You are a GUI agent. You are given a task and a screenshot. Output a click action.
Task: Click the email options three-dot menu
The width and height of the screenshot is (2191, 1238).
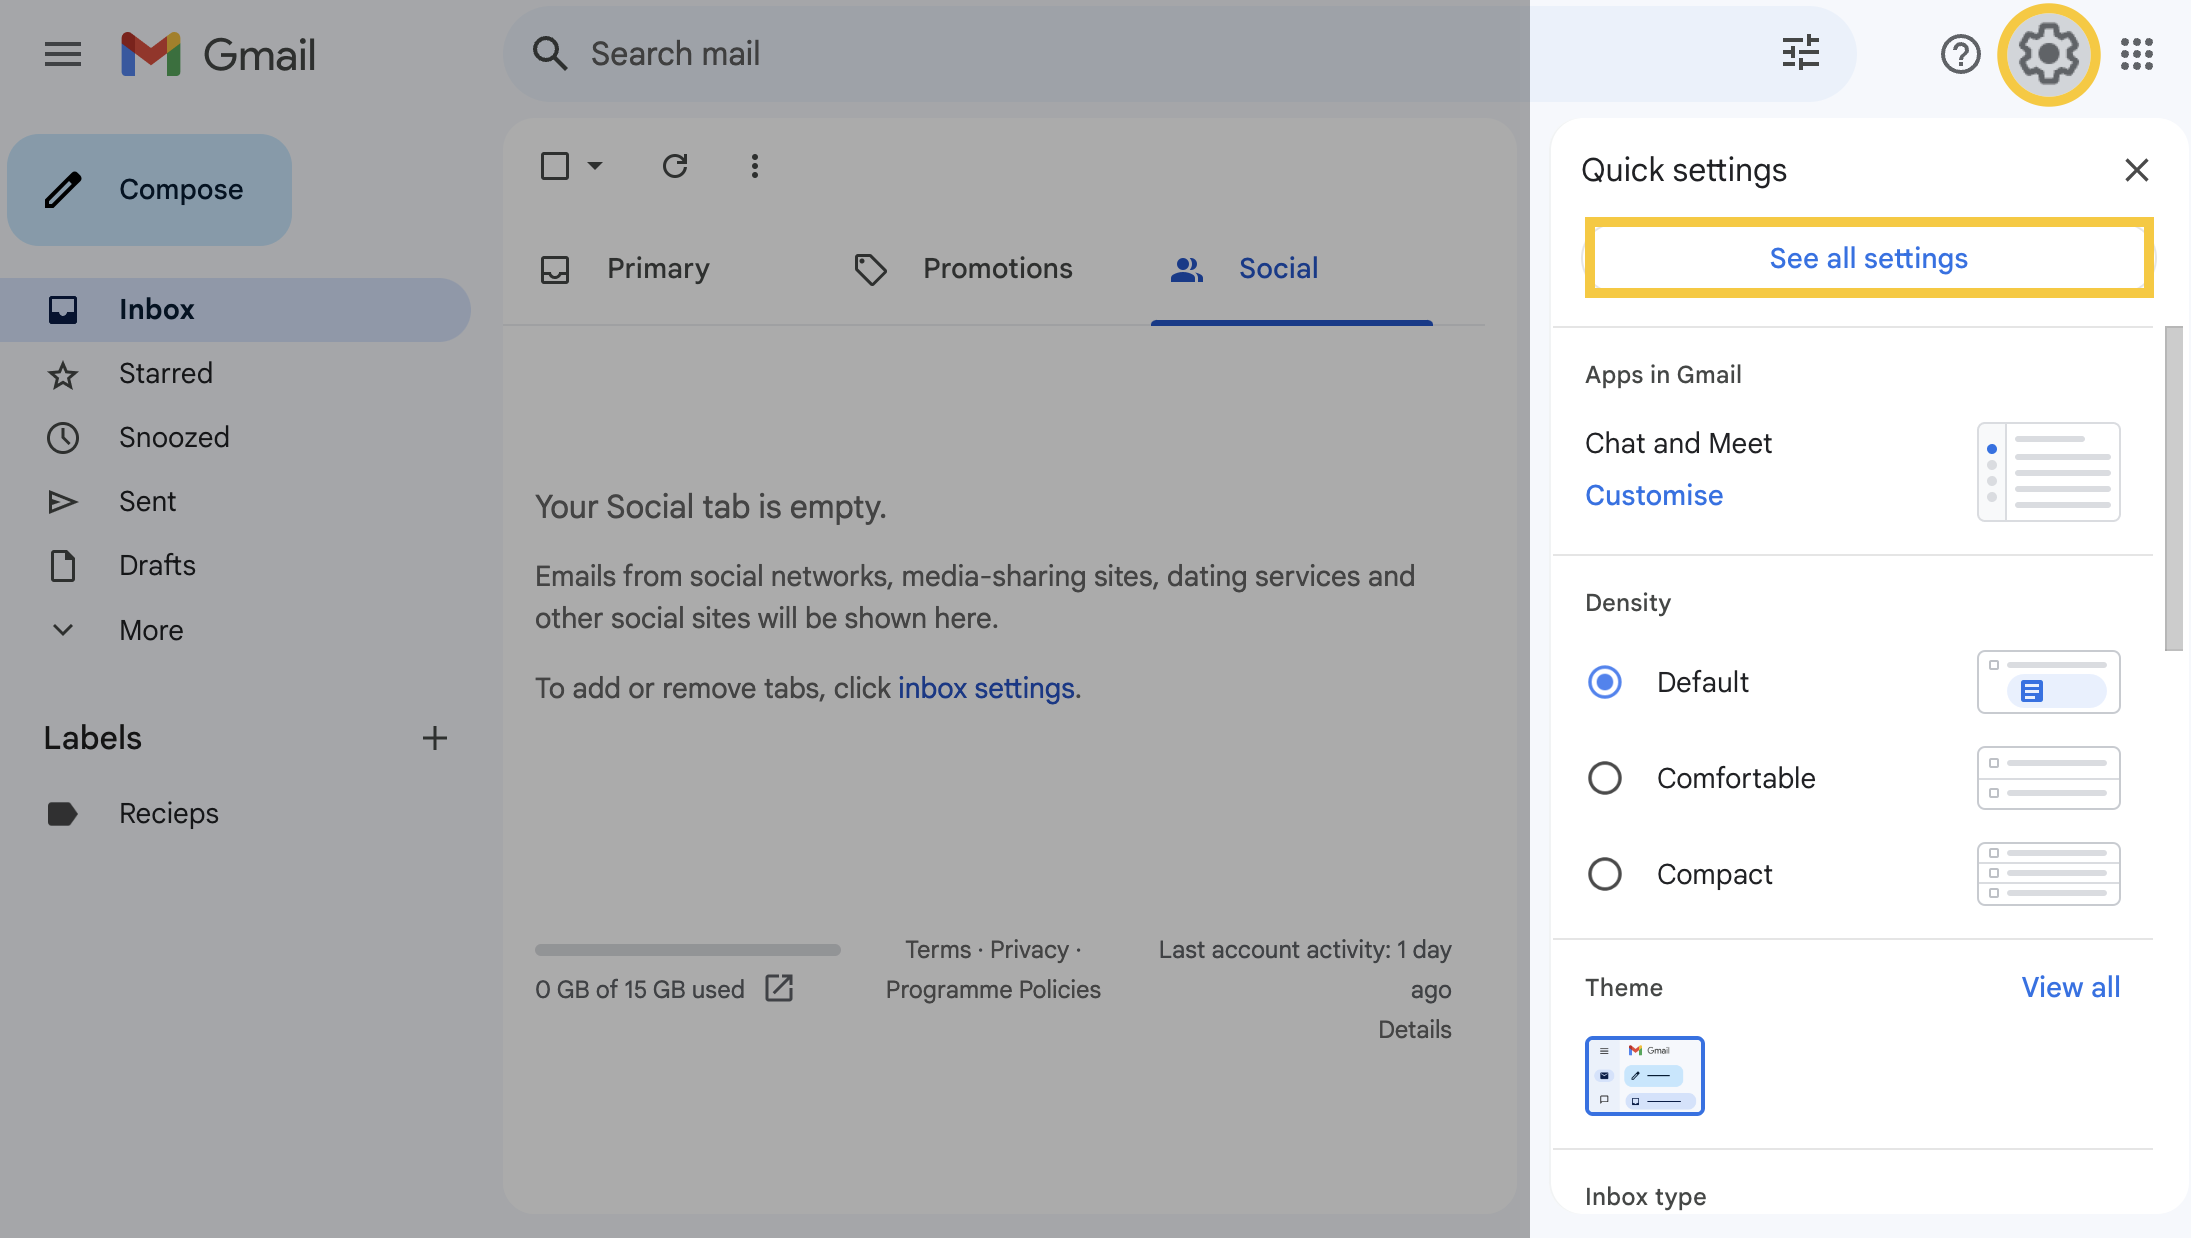[x=754, y=165]
